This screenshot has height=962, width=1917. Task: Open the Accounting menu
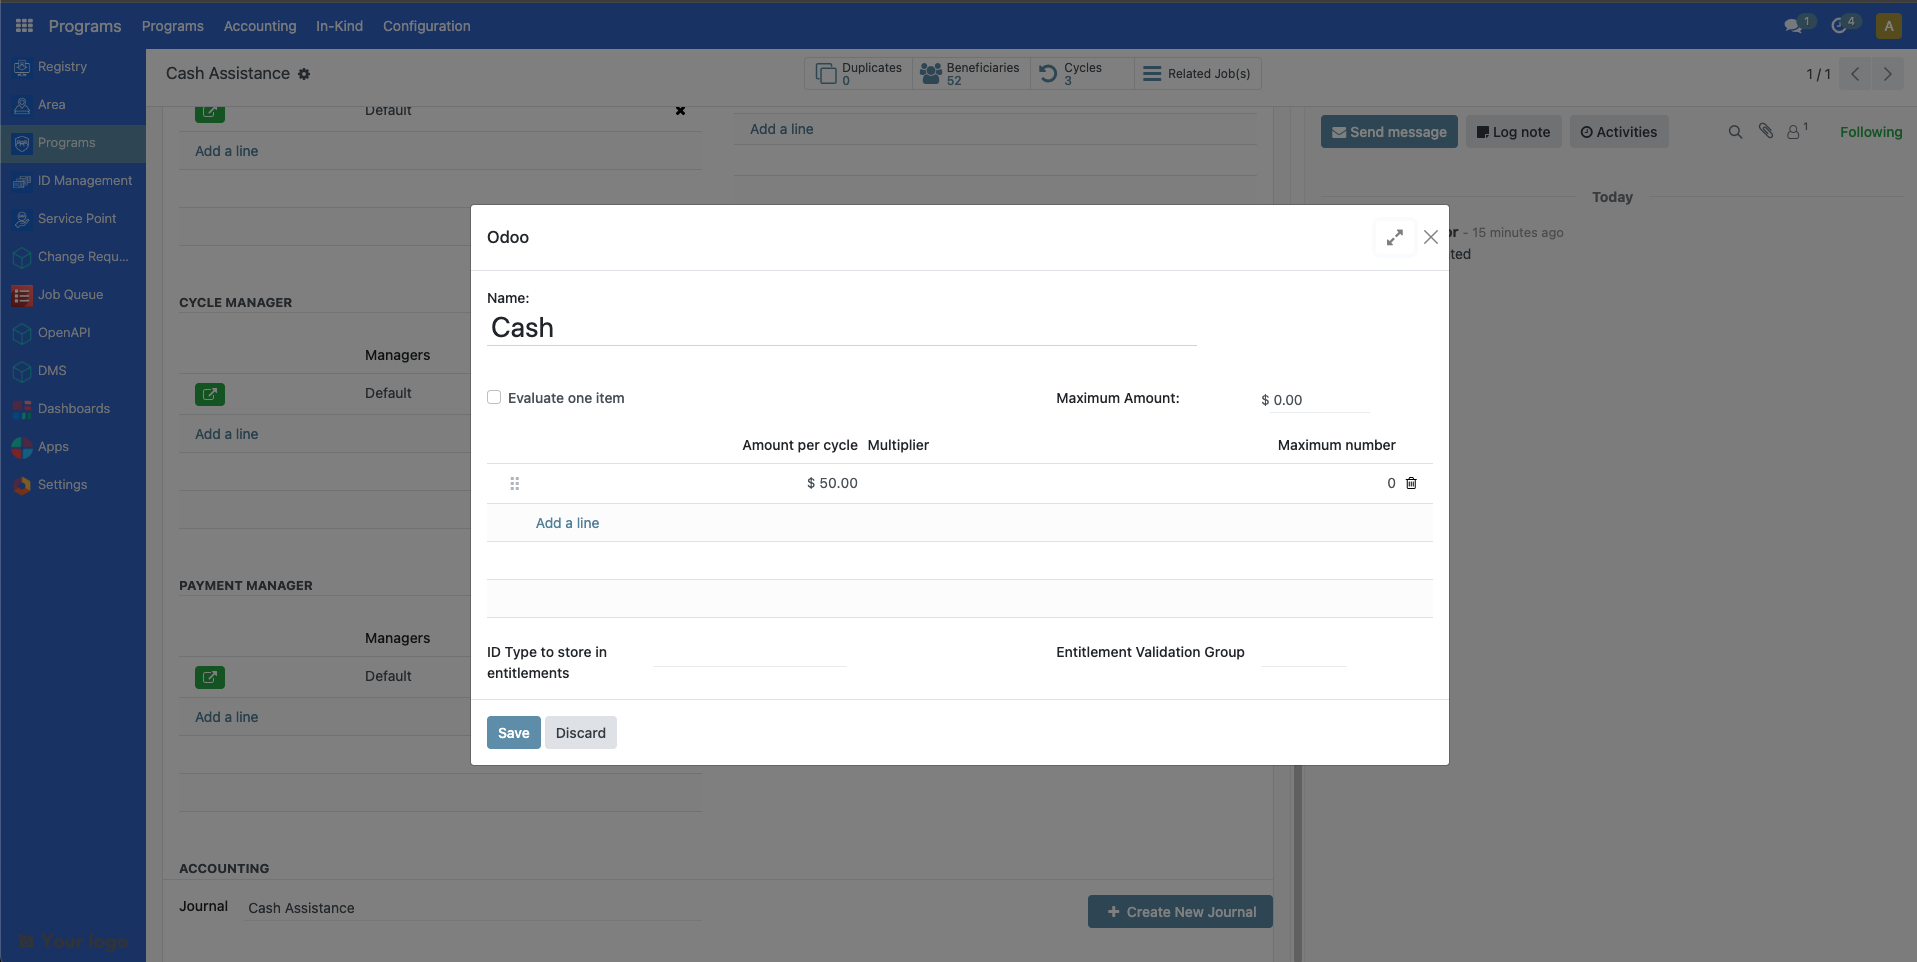coord(259,25)
